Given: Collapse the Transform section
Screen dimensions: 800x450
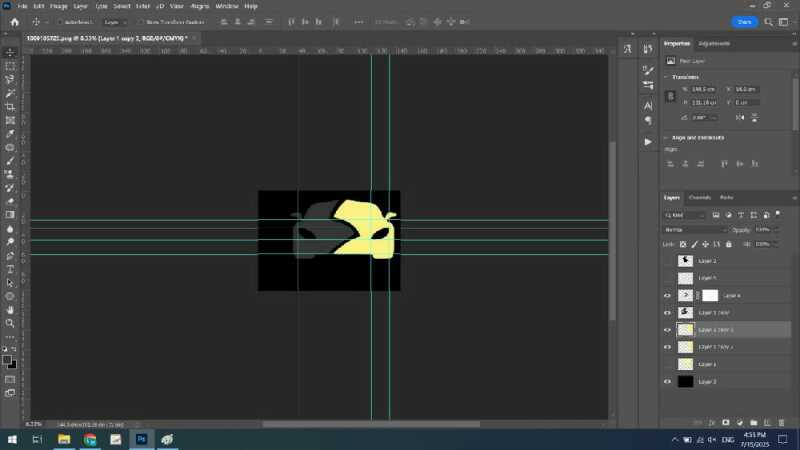Looking at the screenshot, I should tap(666, 77).
